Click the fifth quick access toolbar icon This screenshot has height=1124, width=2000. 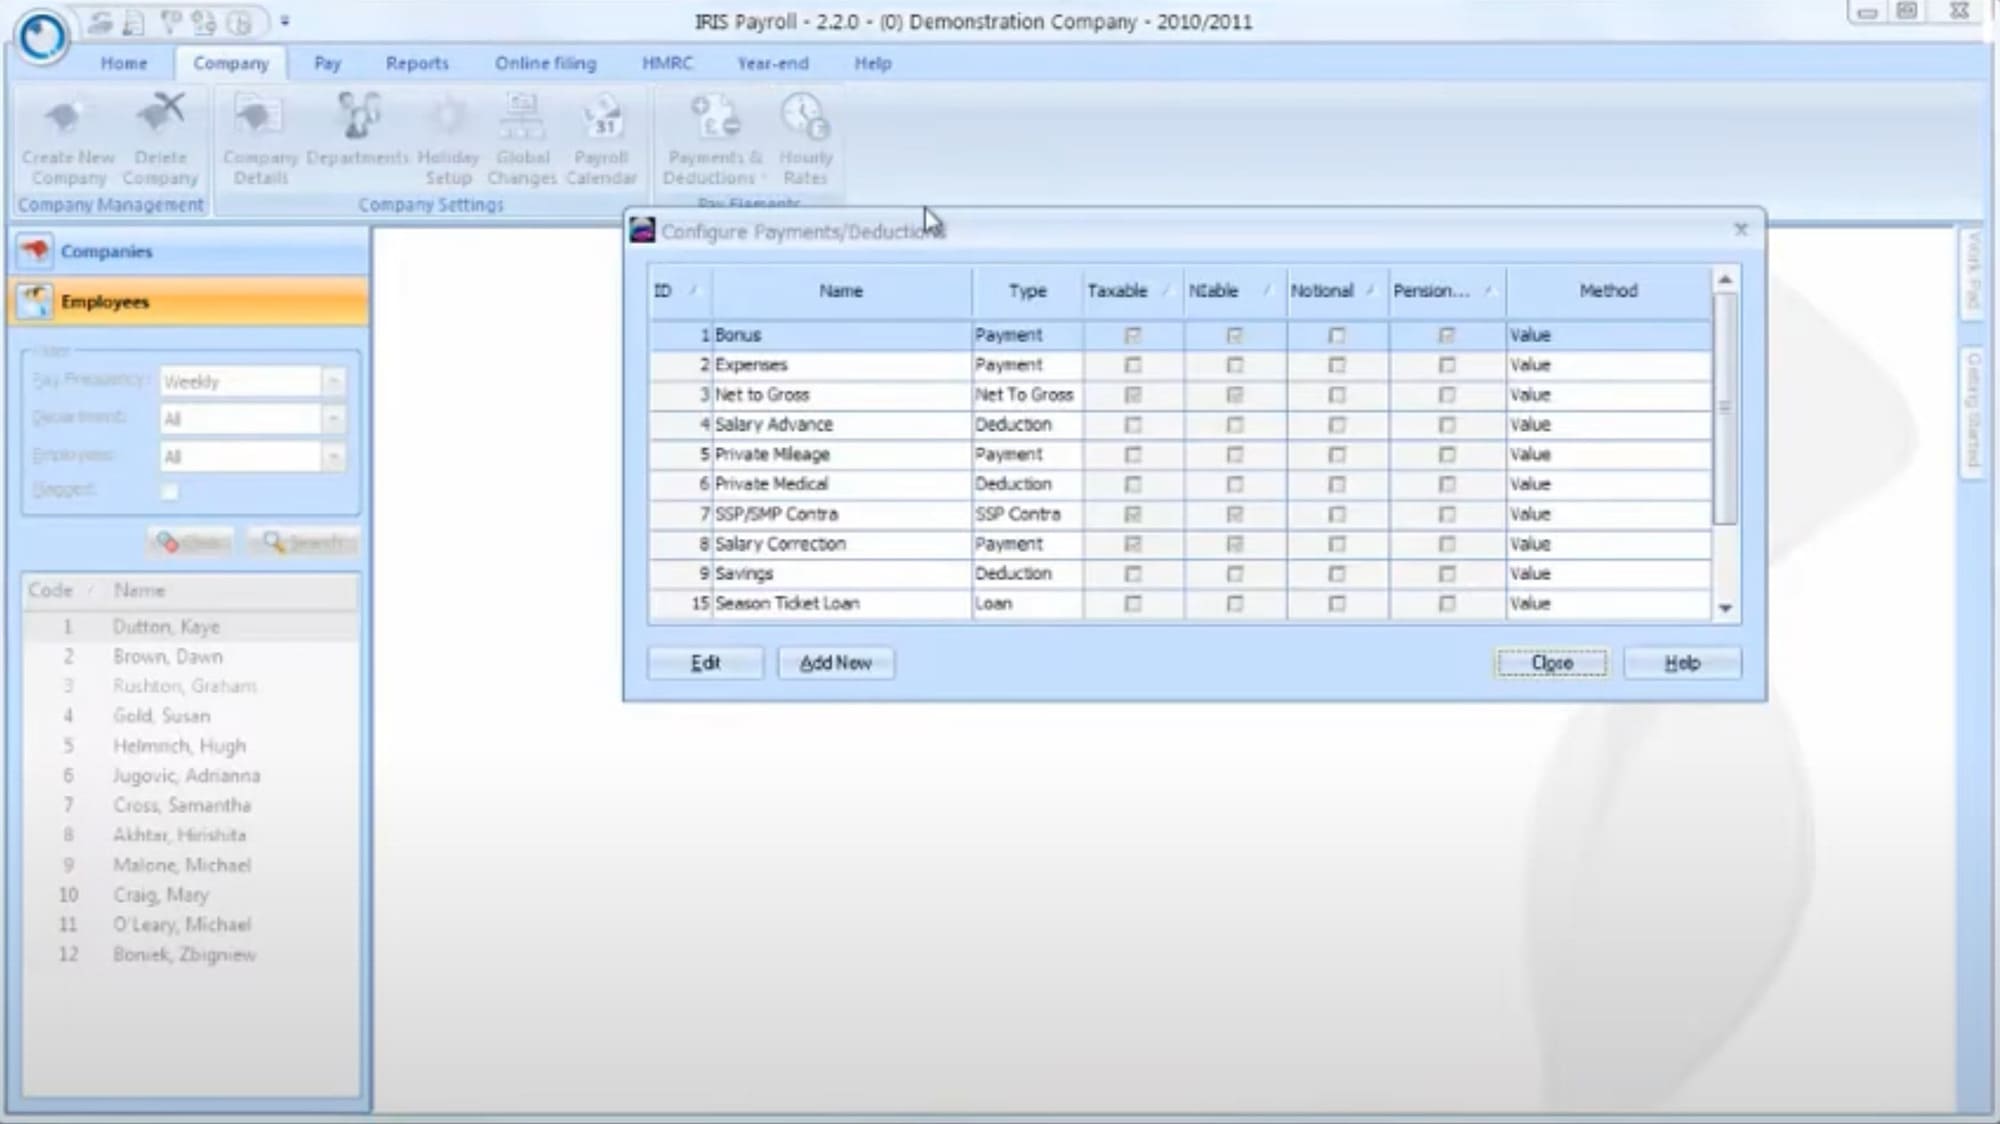(x=240, y=22)
